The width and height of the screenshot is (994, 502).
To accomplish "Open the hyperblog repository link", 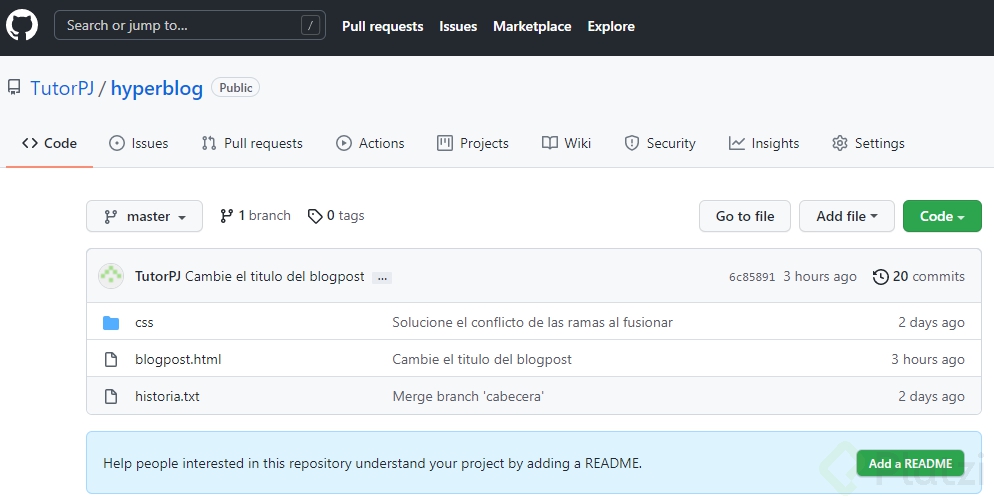I will pyautogui.click(x=157, y=88).
